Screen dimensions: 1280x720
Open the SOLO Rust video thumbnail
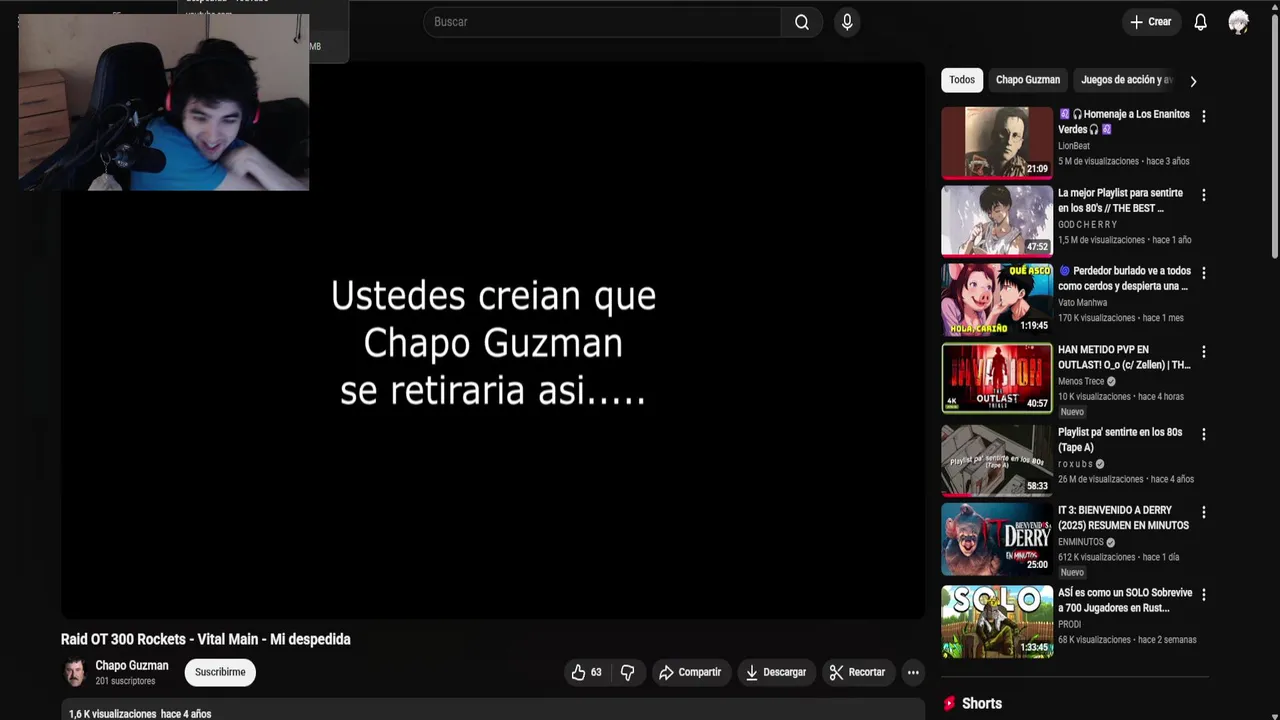point(997,621)
